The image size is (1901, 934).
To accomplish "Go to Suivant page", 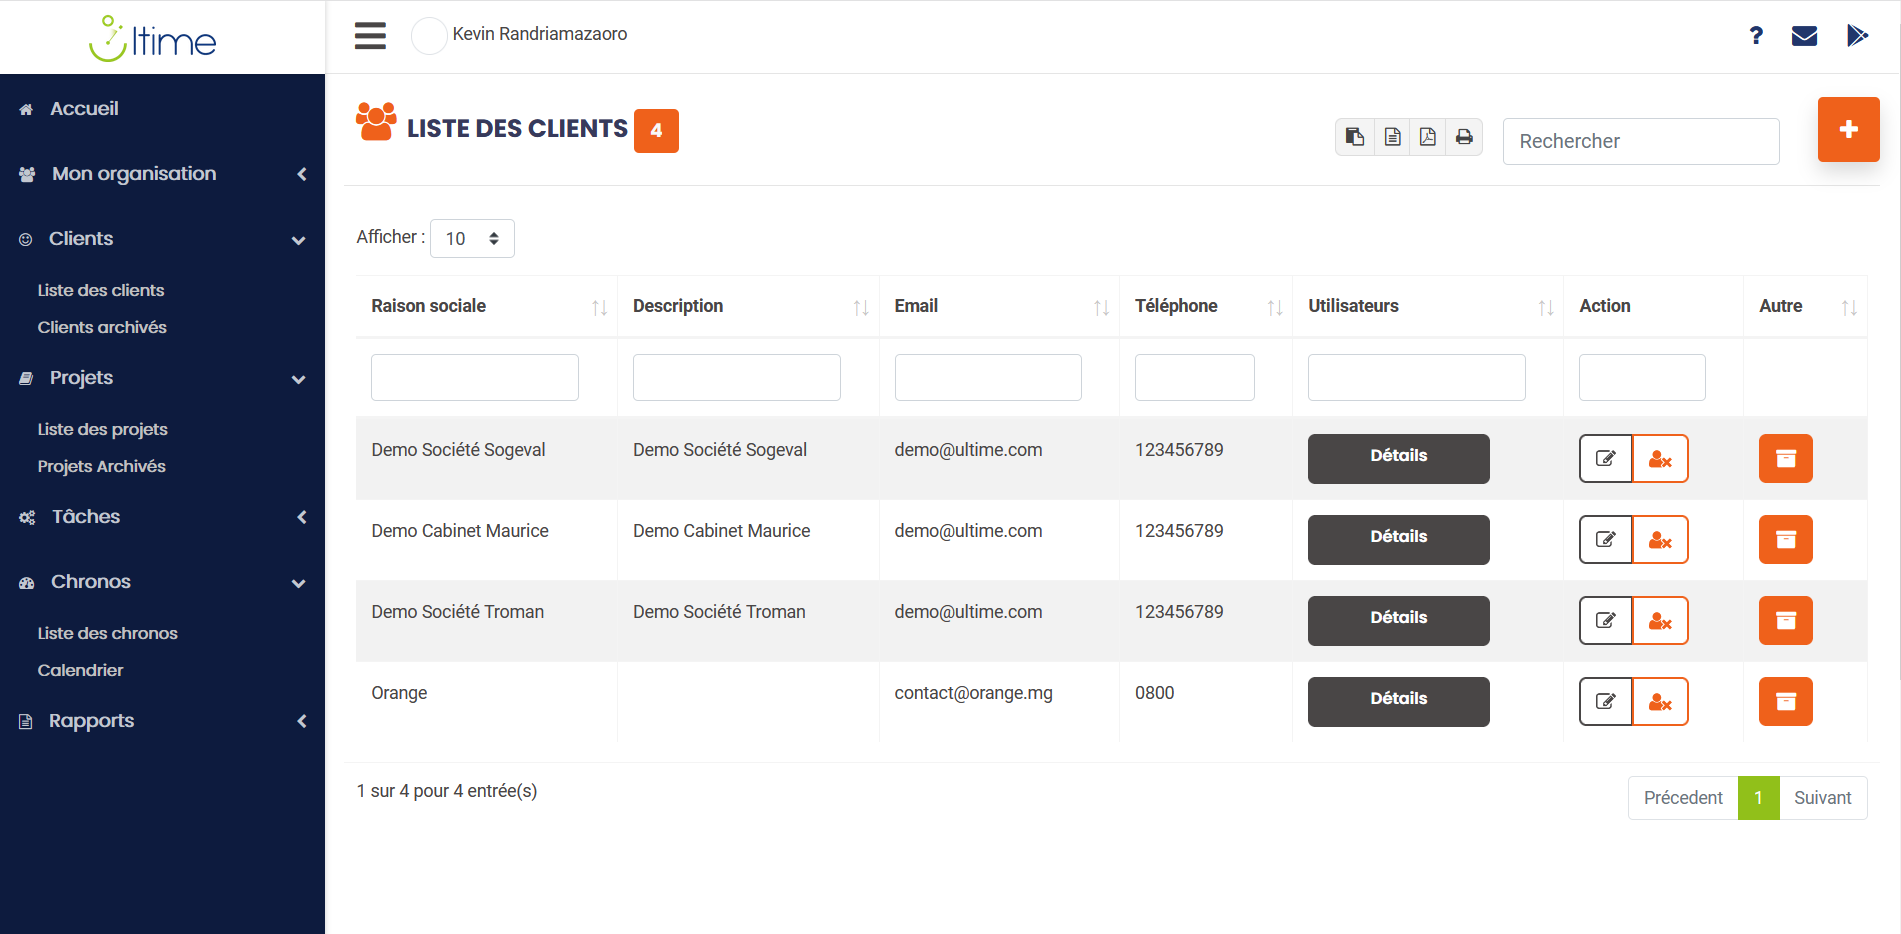I will coord(1823,798).
